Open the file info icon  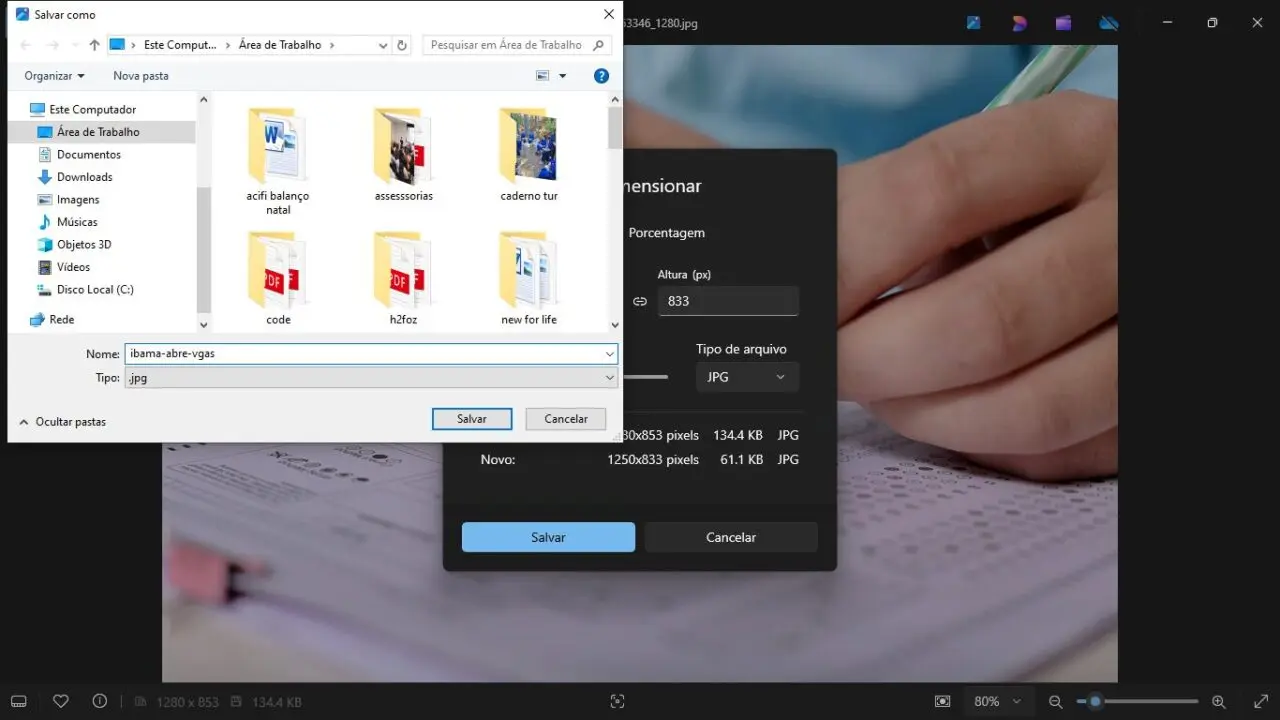point(100,701)
